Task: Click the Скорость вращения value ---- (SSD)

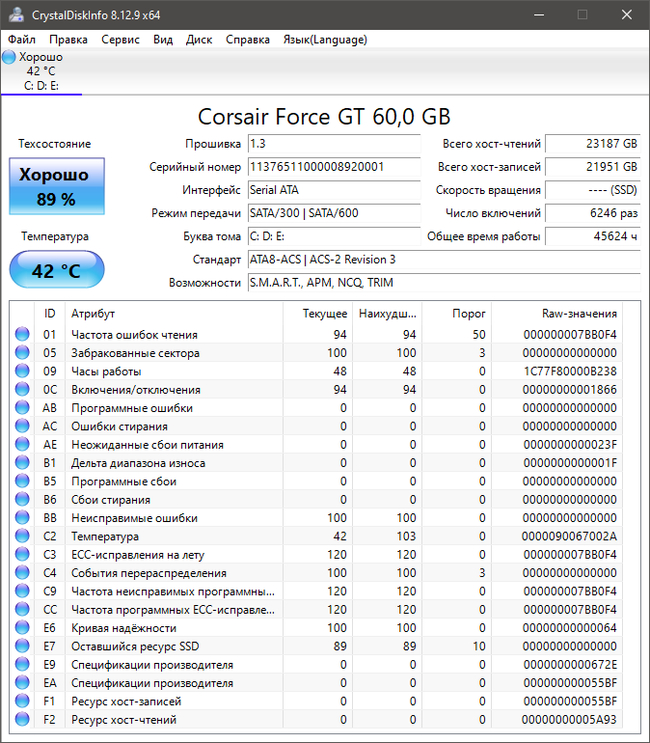Action: click(593, 190)
